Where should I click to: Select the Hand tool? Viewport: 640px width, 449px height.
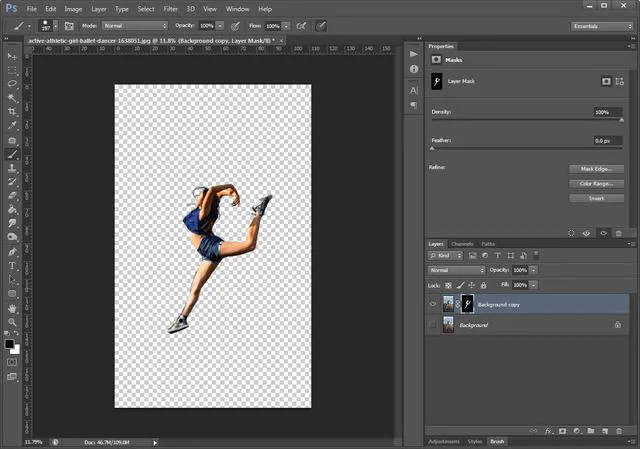[x=12, y=308]
